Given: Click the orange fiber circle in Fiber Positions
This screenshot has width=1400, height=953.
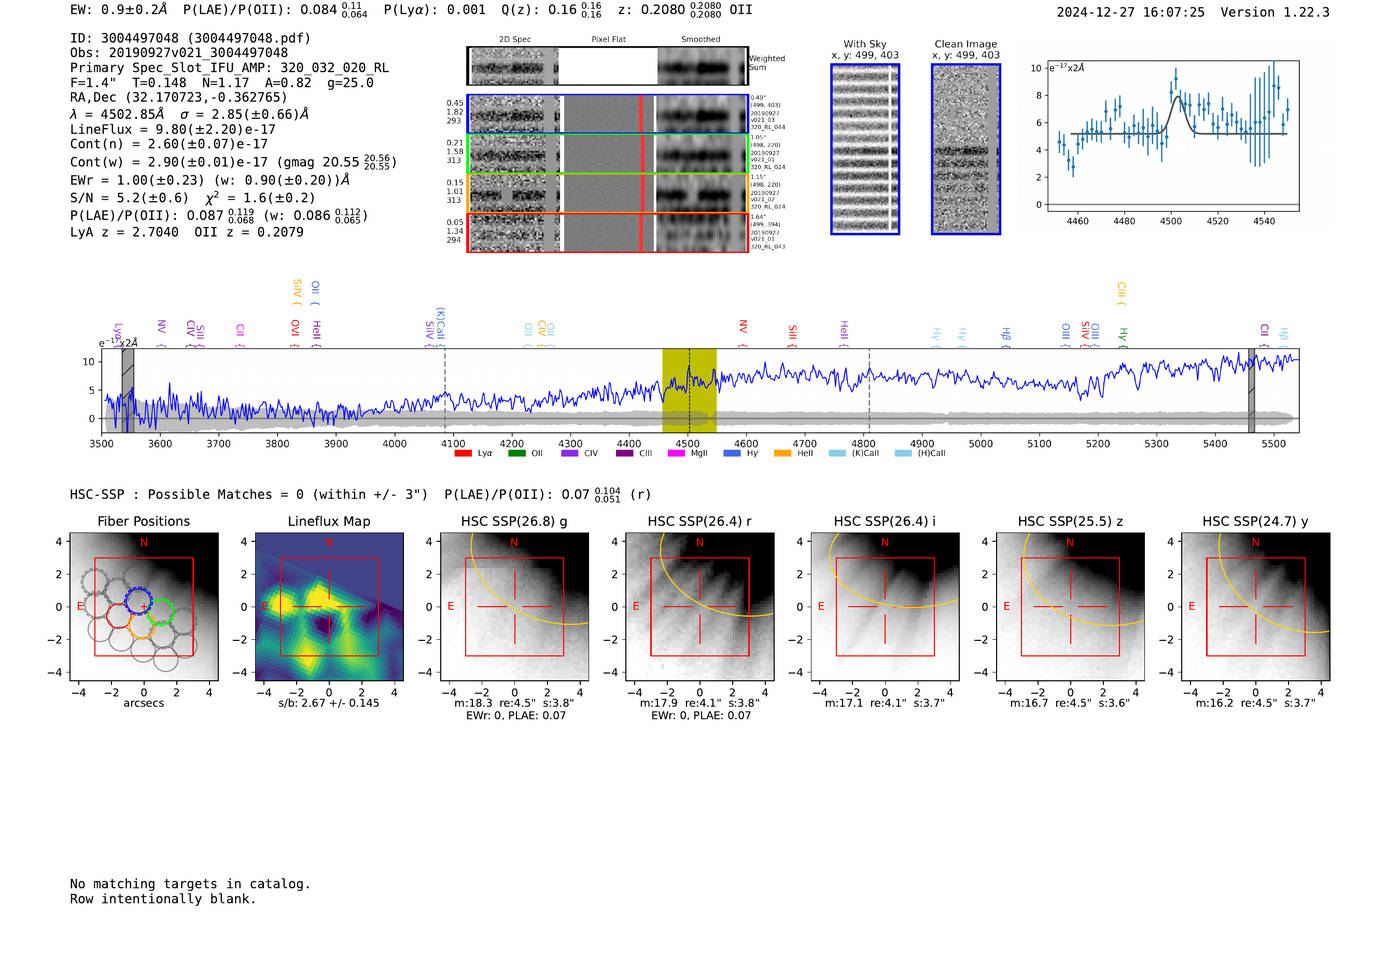Looking at the screenshot, I should coord(142,627).
